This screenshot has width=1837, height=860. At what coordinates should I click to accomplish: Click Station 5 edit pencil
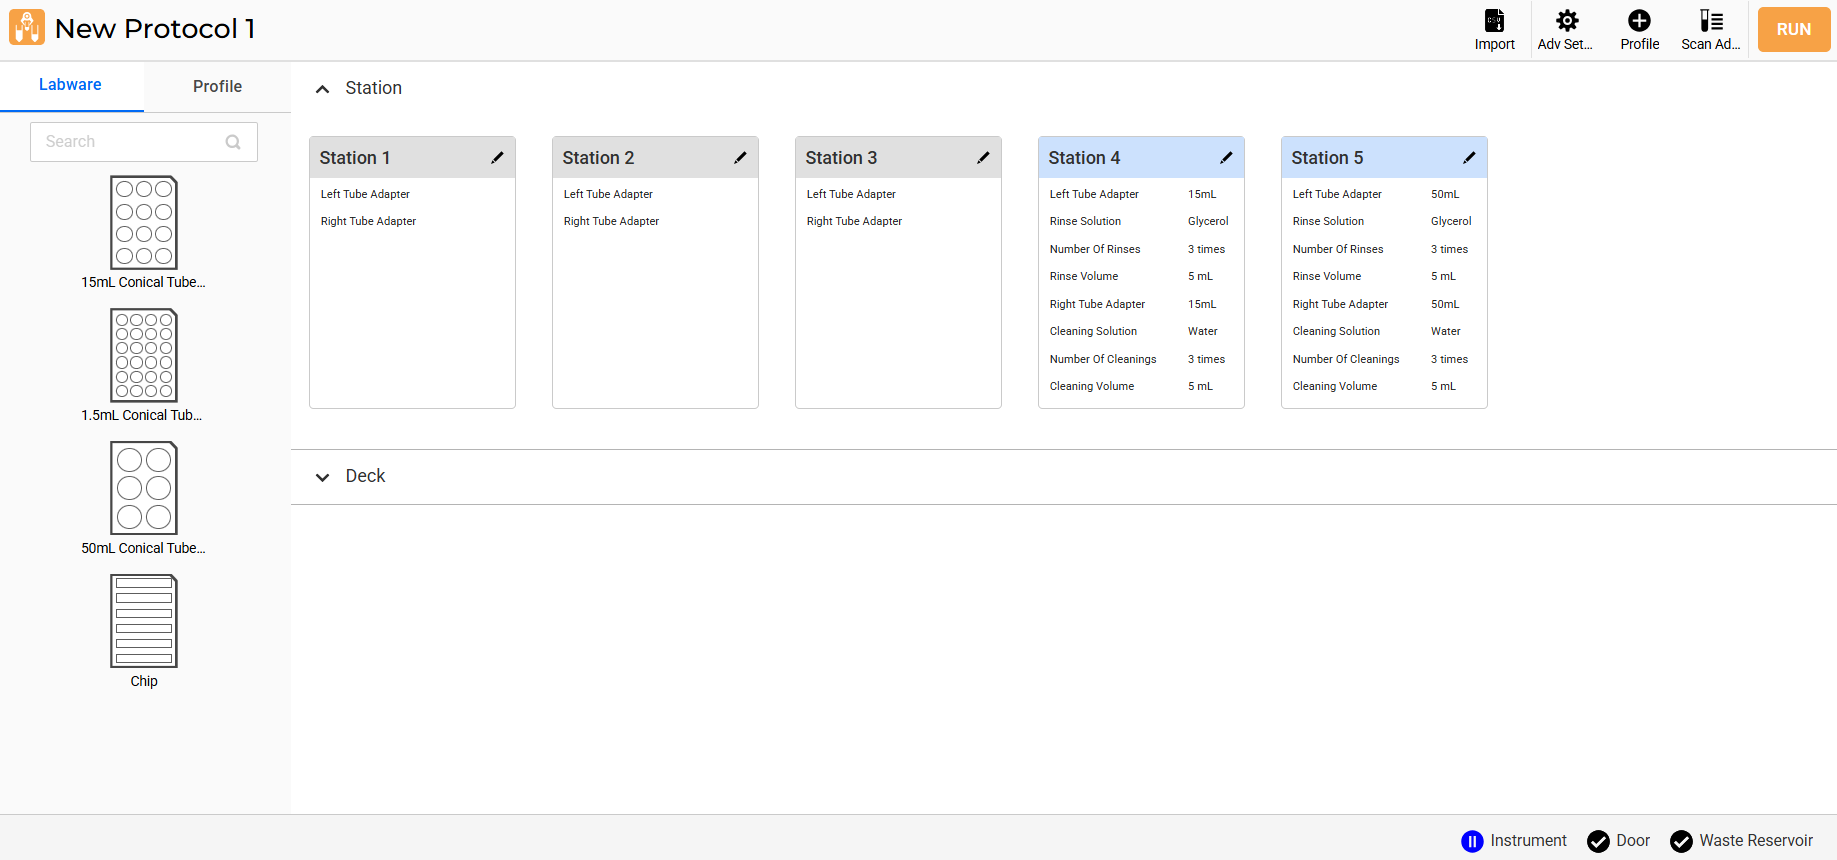tap(1469, 158)
